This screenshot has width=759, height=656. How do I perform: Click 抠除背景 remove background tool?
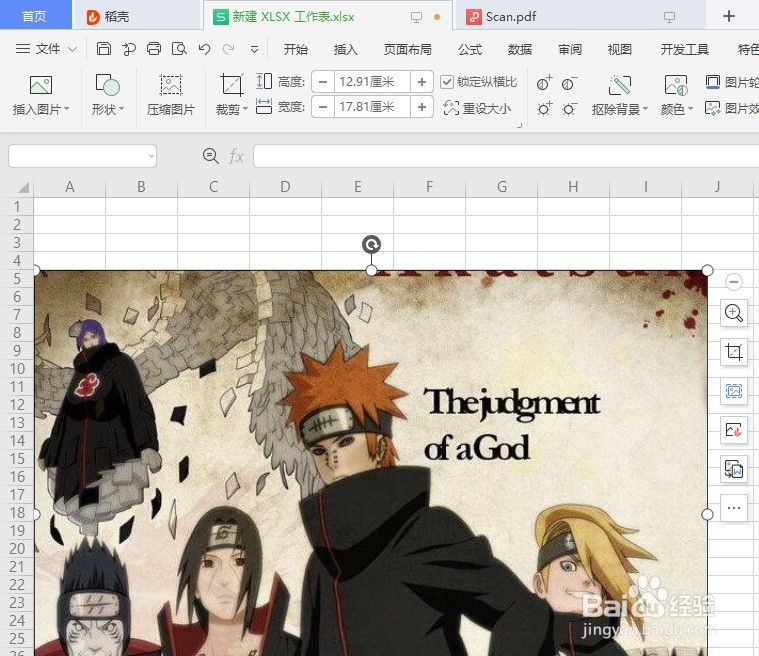point(620,86)
